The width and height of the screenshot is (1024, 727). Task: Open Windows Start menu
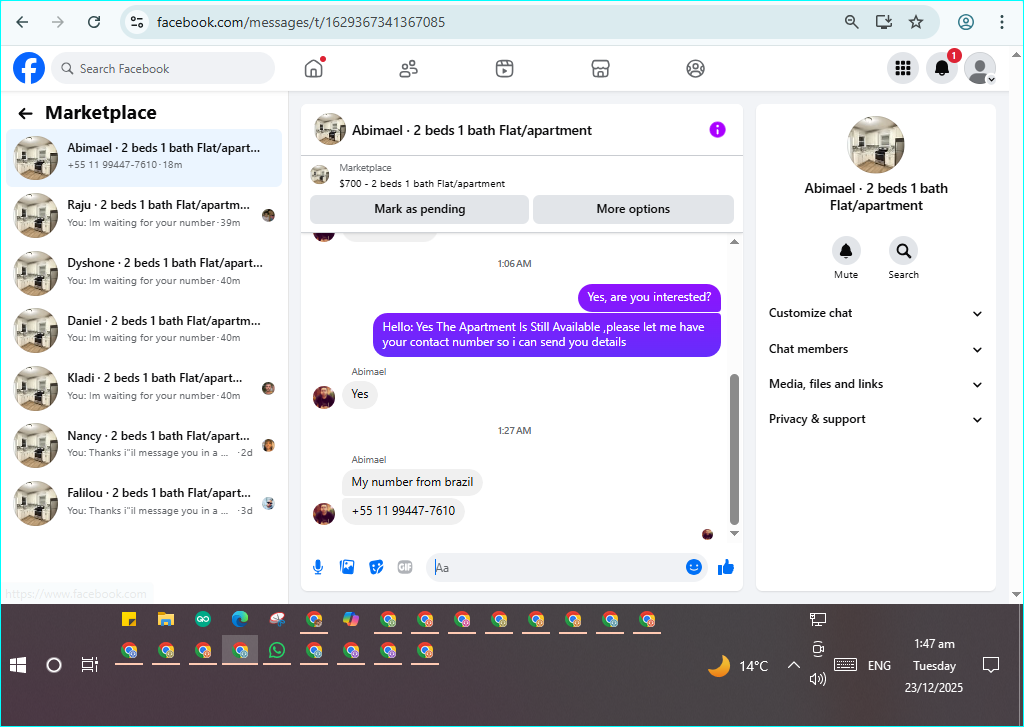point(18,665)
